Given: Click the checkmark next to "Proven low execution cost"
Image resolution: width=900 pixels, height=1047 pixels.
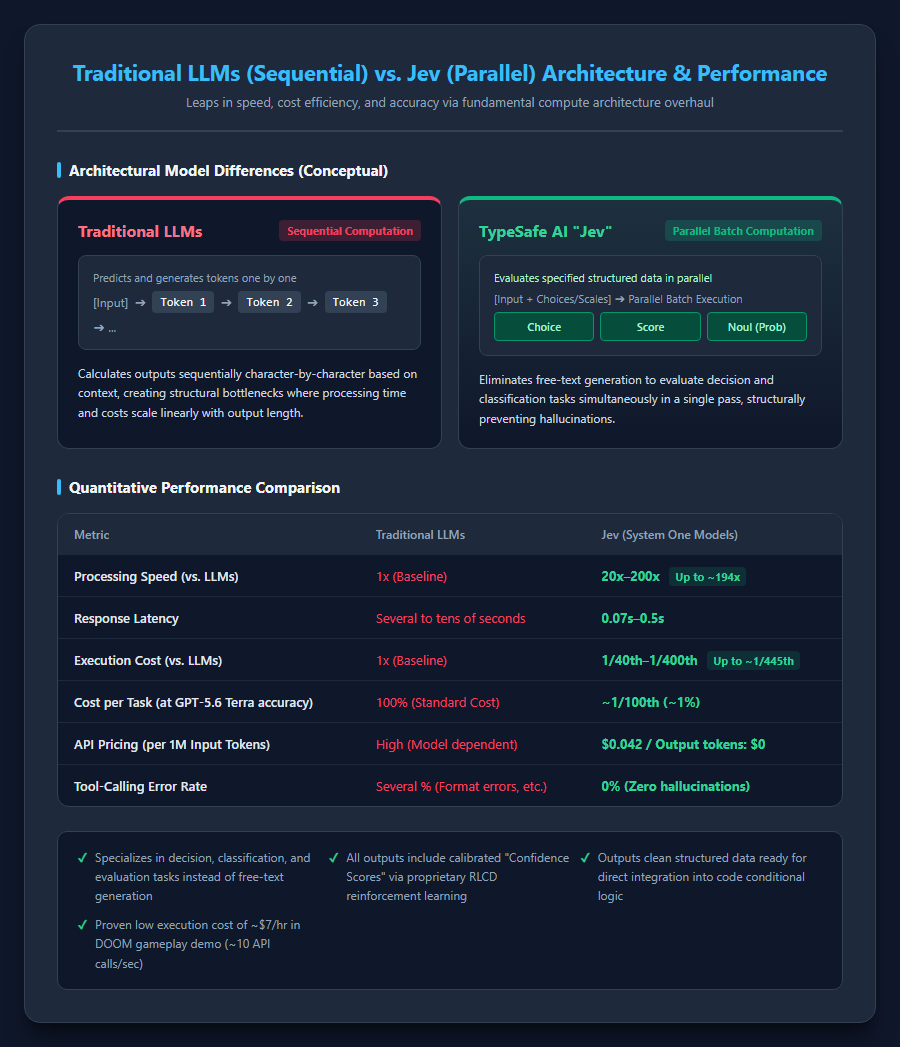Looking at the screenshot, I should (x=82, y=925).
